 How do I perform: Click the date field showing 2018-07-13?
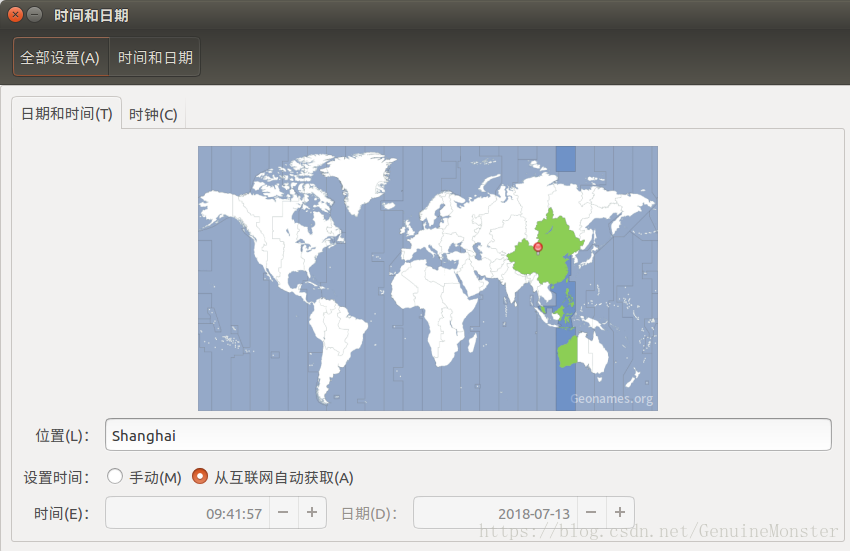coord(495,513)
